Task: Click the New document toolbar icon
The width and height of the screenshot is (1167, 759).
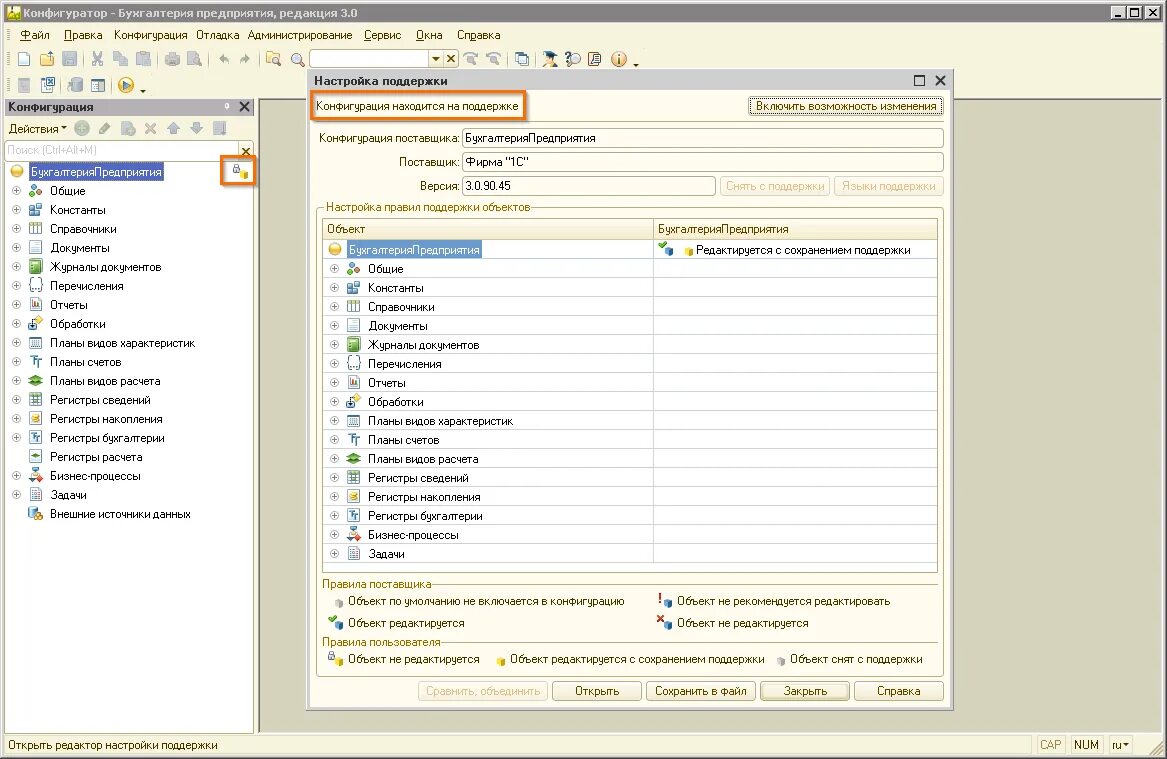Action: tap(24, 59)
